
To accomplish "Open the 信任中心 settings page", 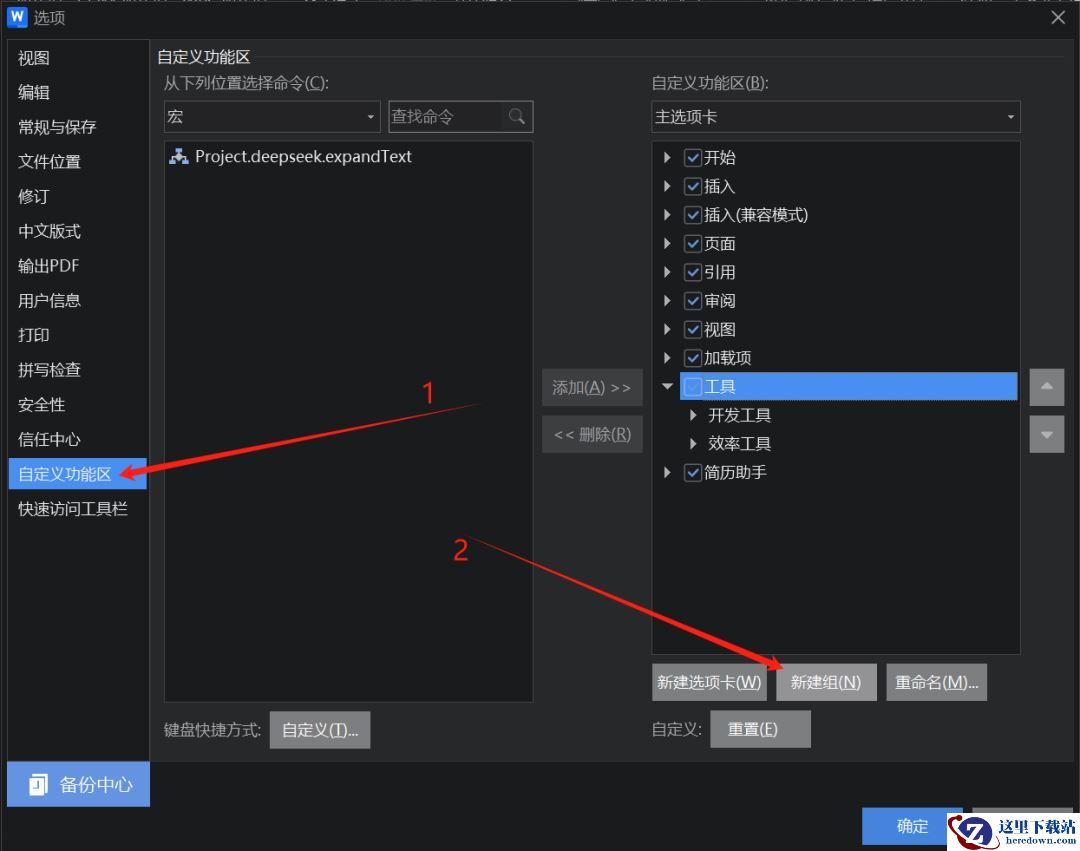I will (49, 439).
